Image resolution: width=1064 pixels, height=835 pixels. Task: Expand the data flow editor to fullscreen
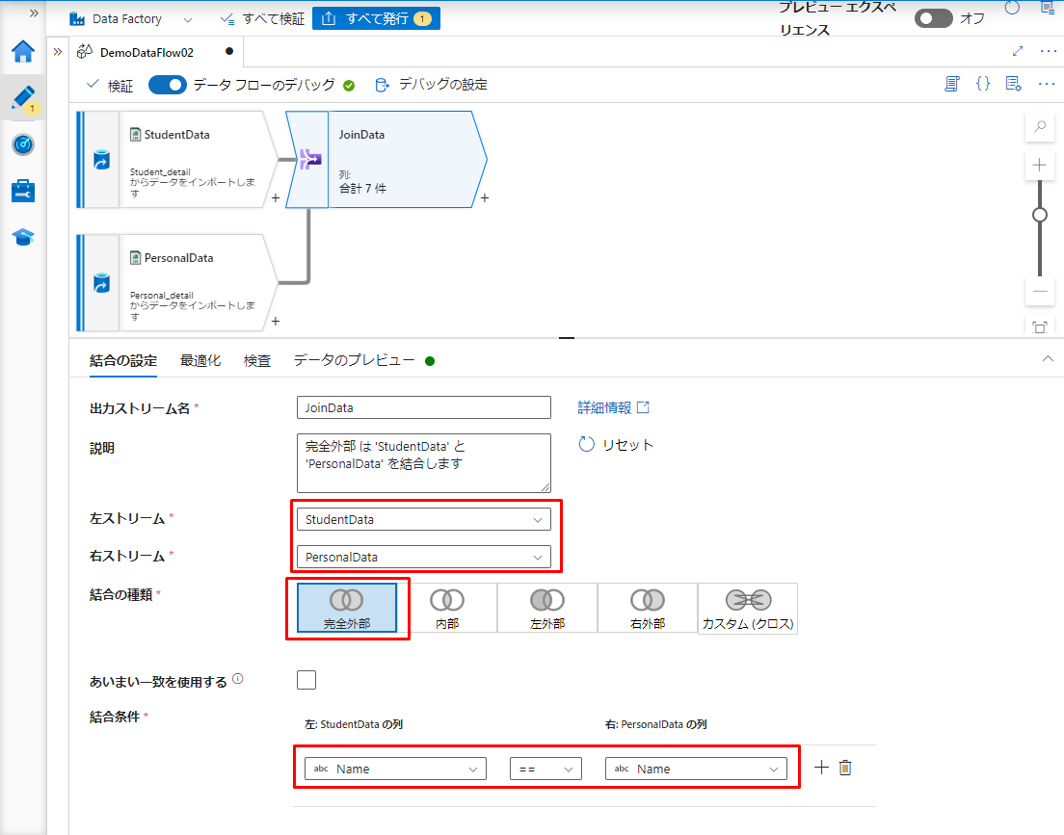tap(1017, 51)
